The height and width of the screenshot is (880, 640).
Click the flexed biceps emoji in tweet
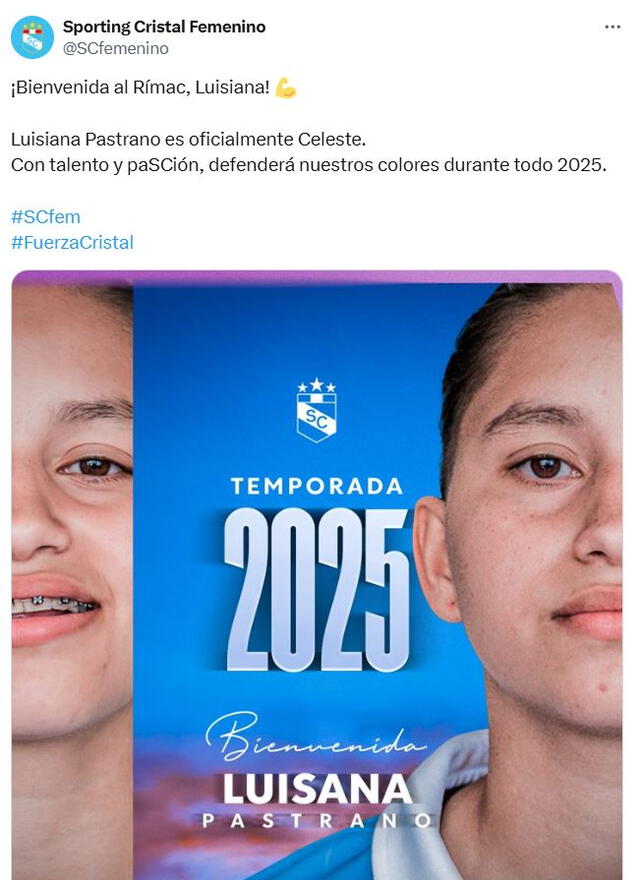(286, 88)
